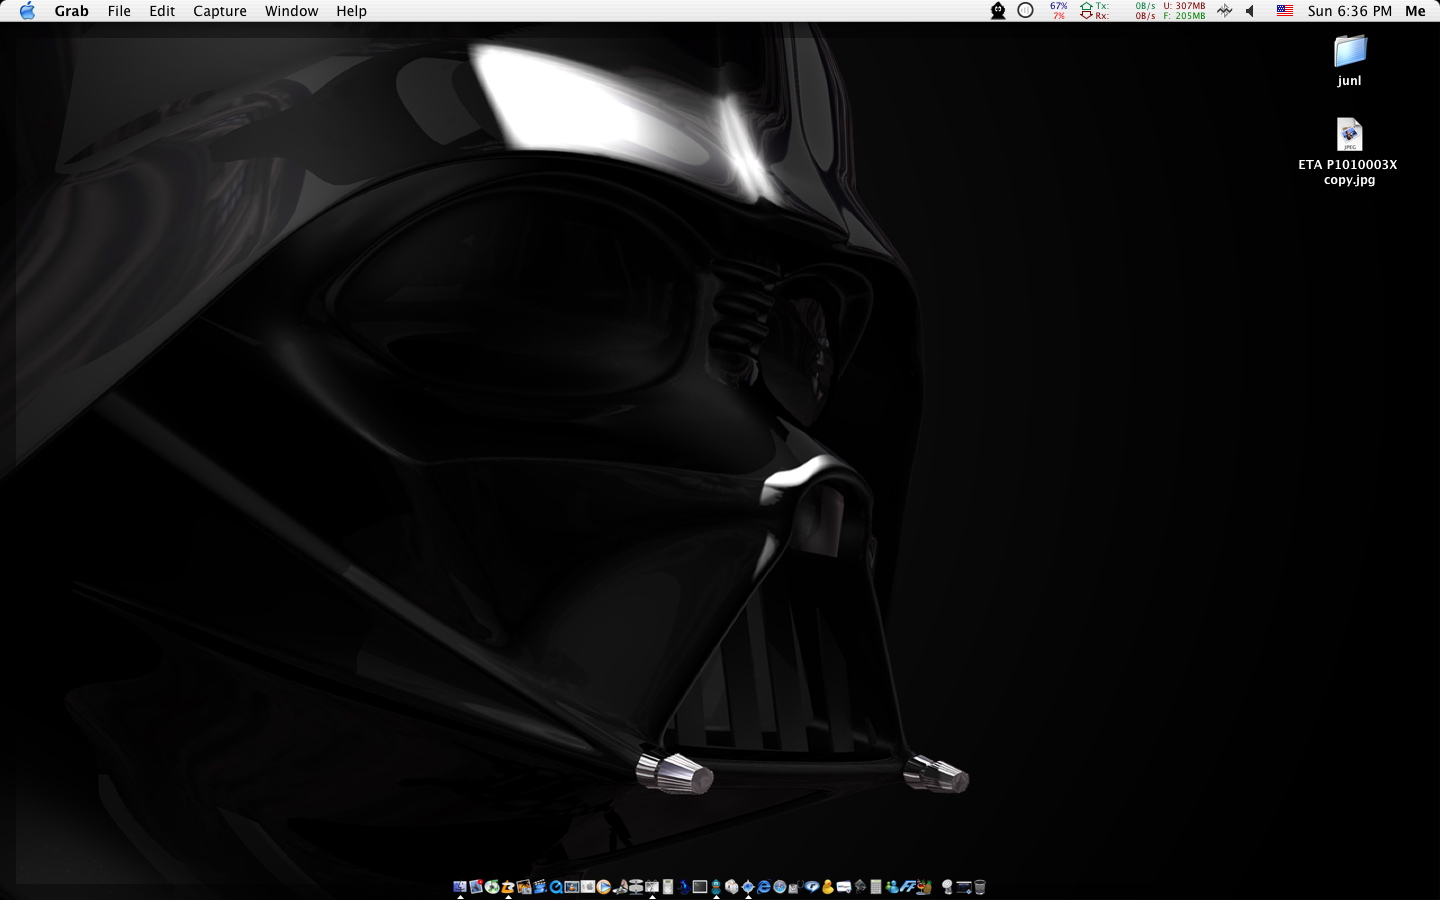Open the Apple menu

coord(27,11)
